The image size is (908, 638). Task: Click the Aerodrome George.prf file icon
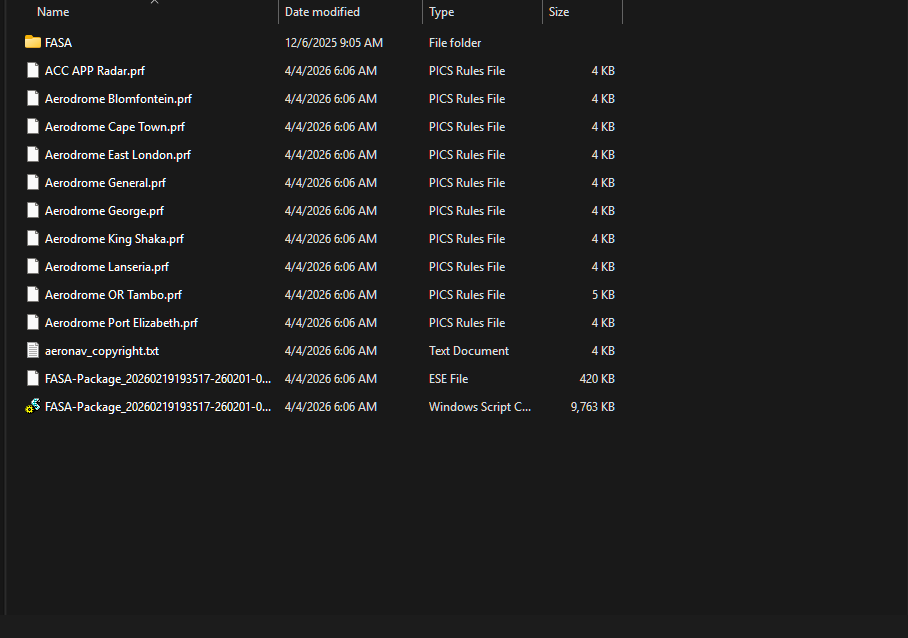click(33, 211)
